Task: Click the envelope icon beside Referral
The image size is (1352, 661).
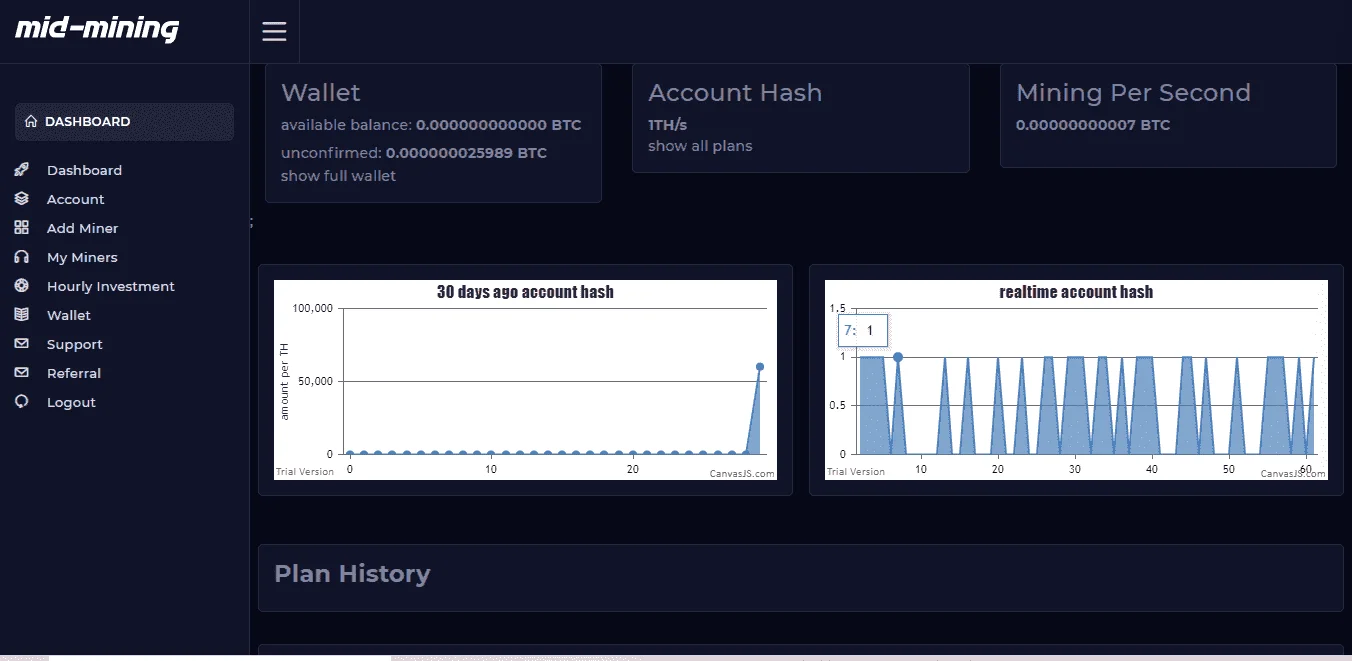Action: pyautogui.click(x=22, y=373)
